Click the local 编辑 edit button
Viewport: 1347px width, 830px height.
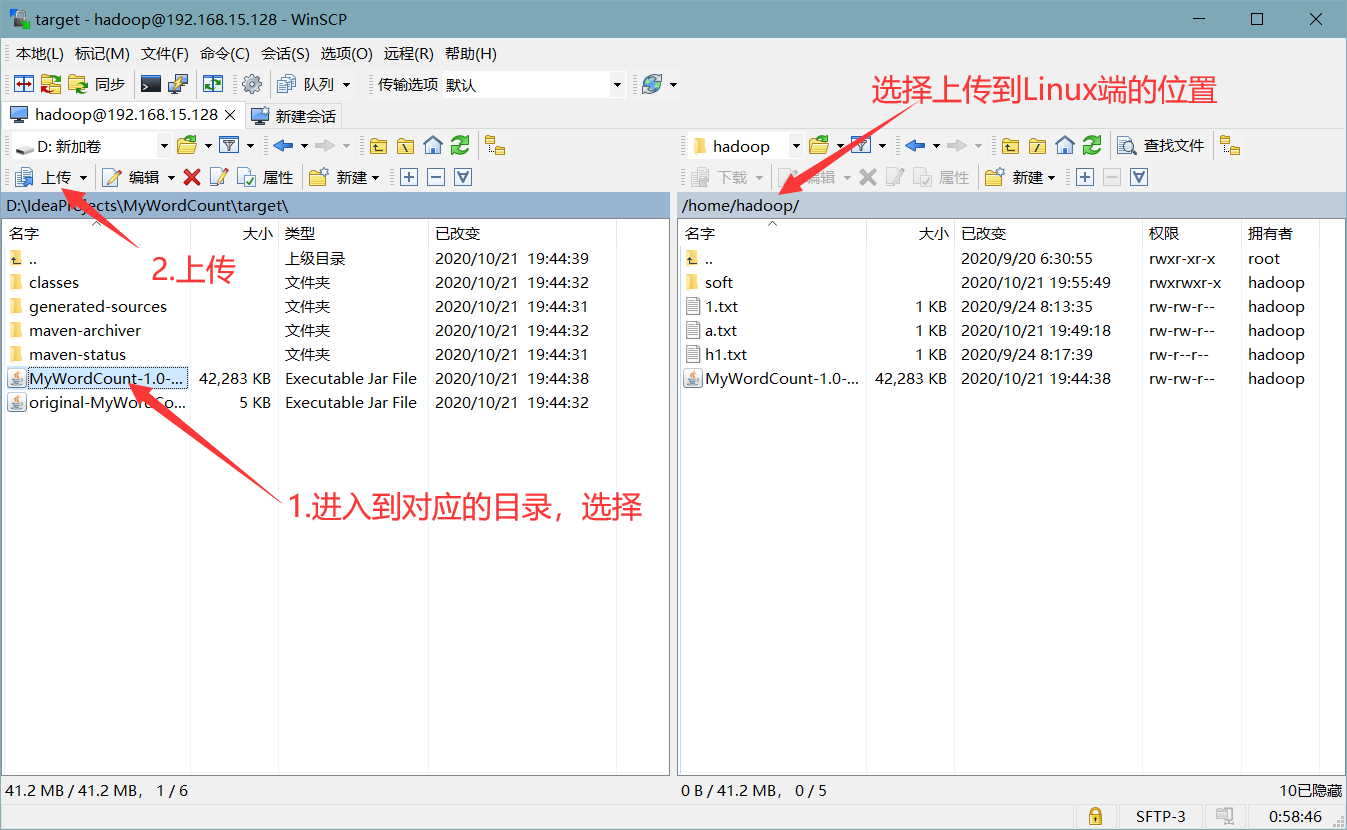pos(131,177)
